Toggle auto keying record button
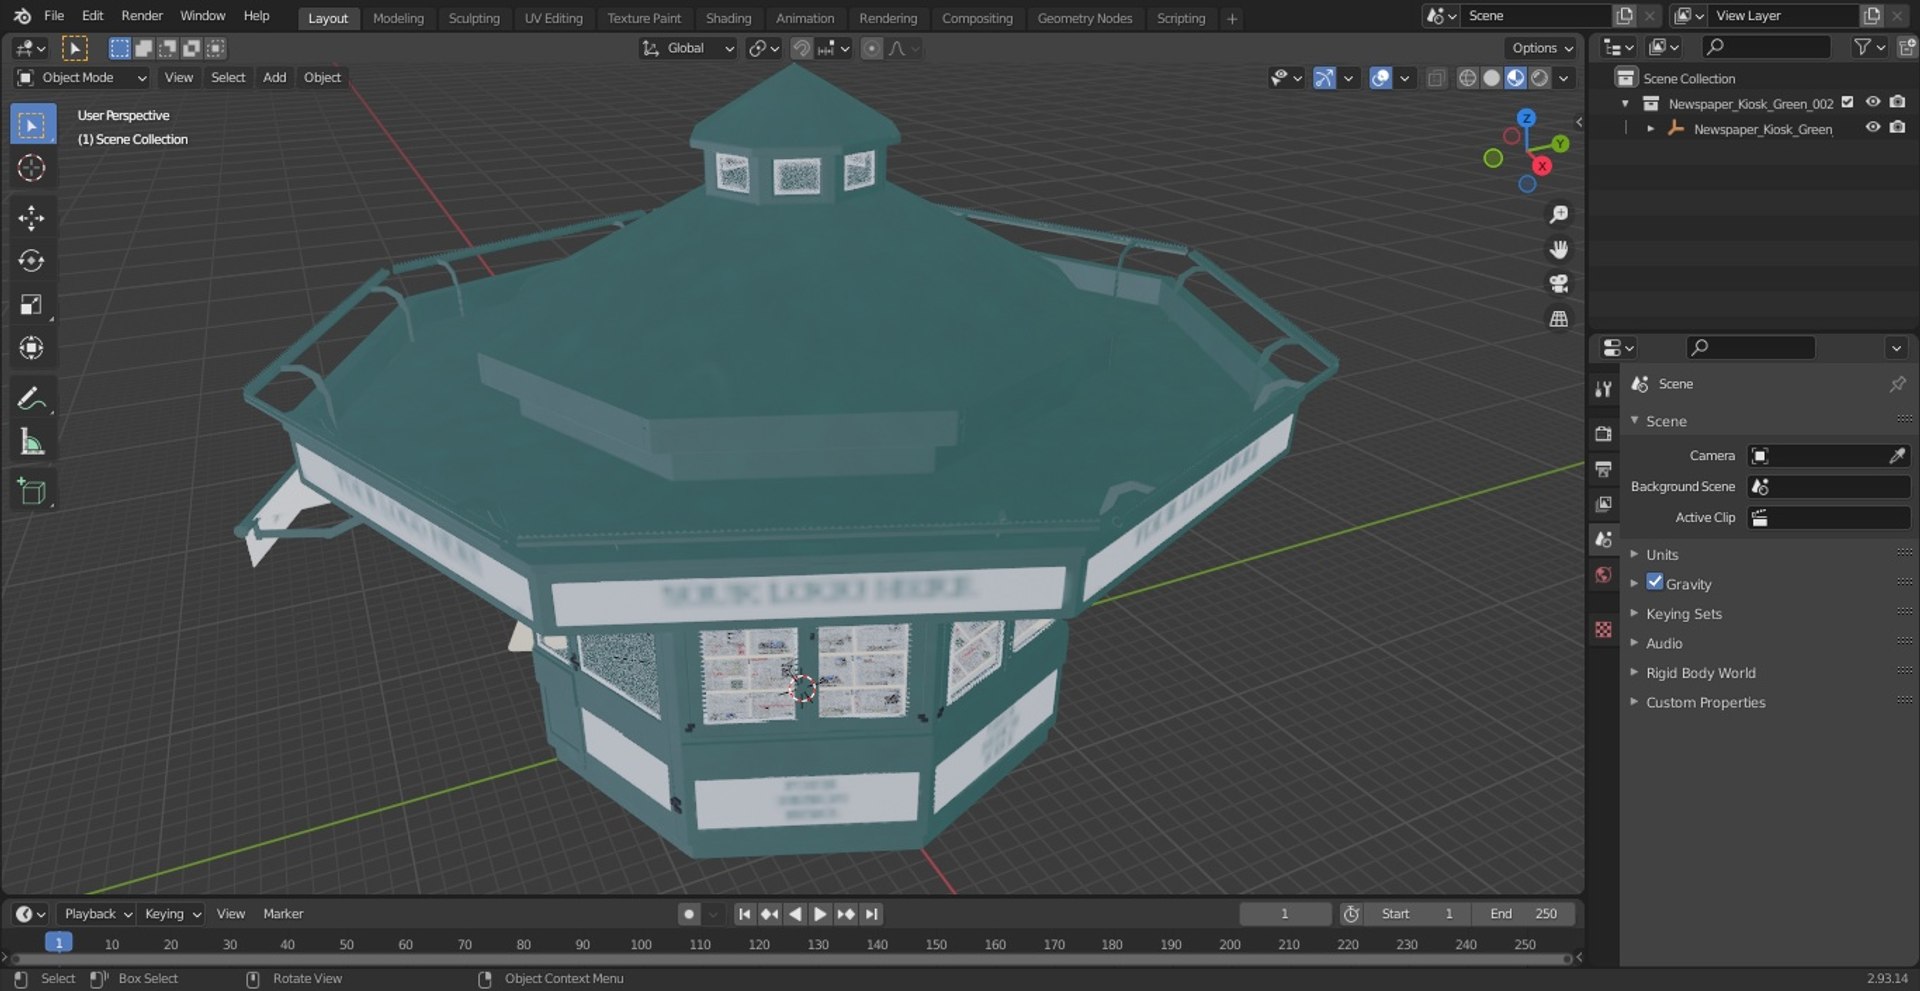 688,914
